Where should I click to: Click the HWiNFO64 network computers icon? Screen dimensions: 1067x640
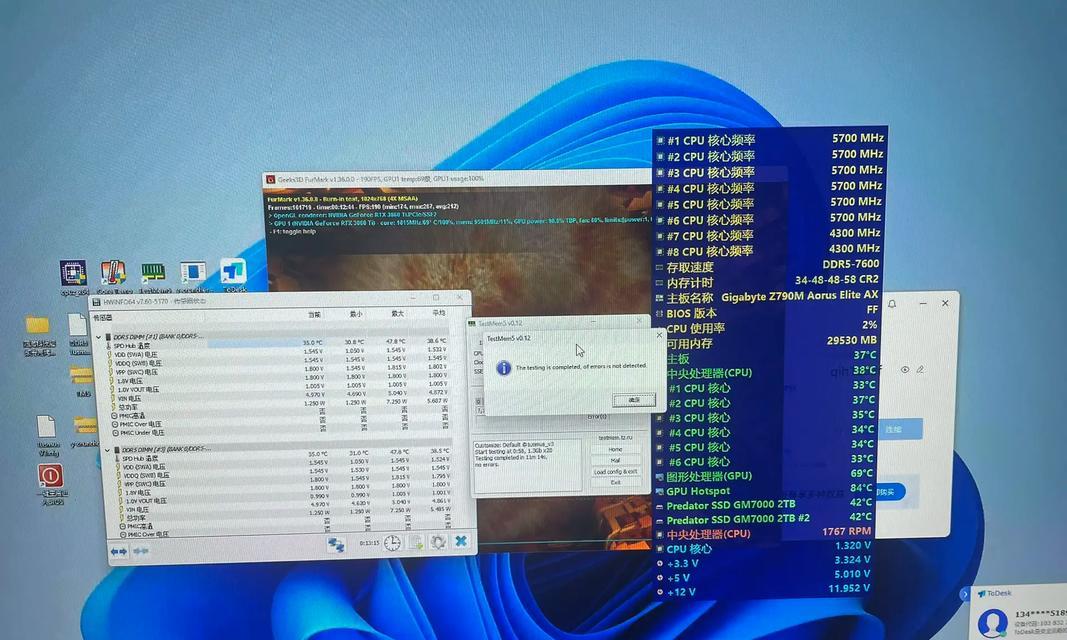336,544
